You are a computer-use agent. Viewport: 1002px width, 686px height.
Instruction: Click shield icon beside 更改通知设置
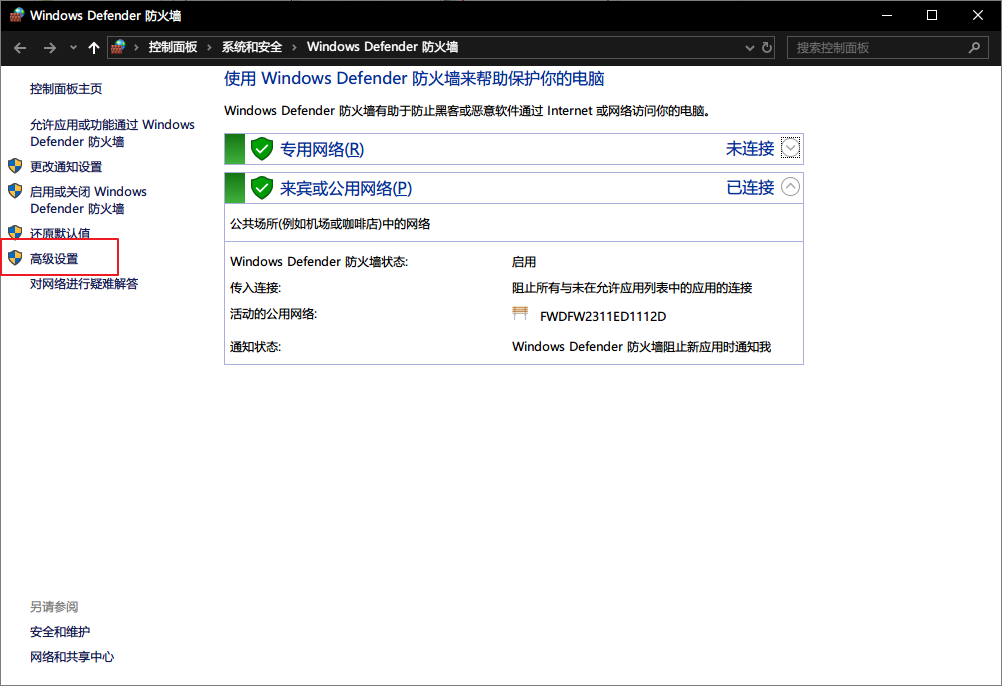15,166
